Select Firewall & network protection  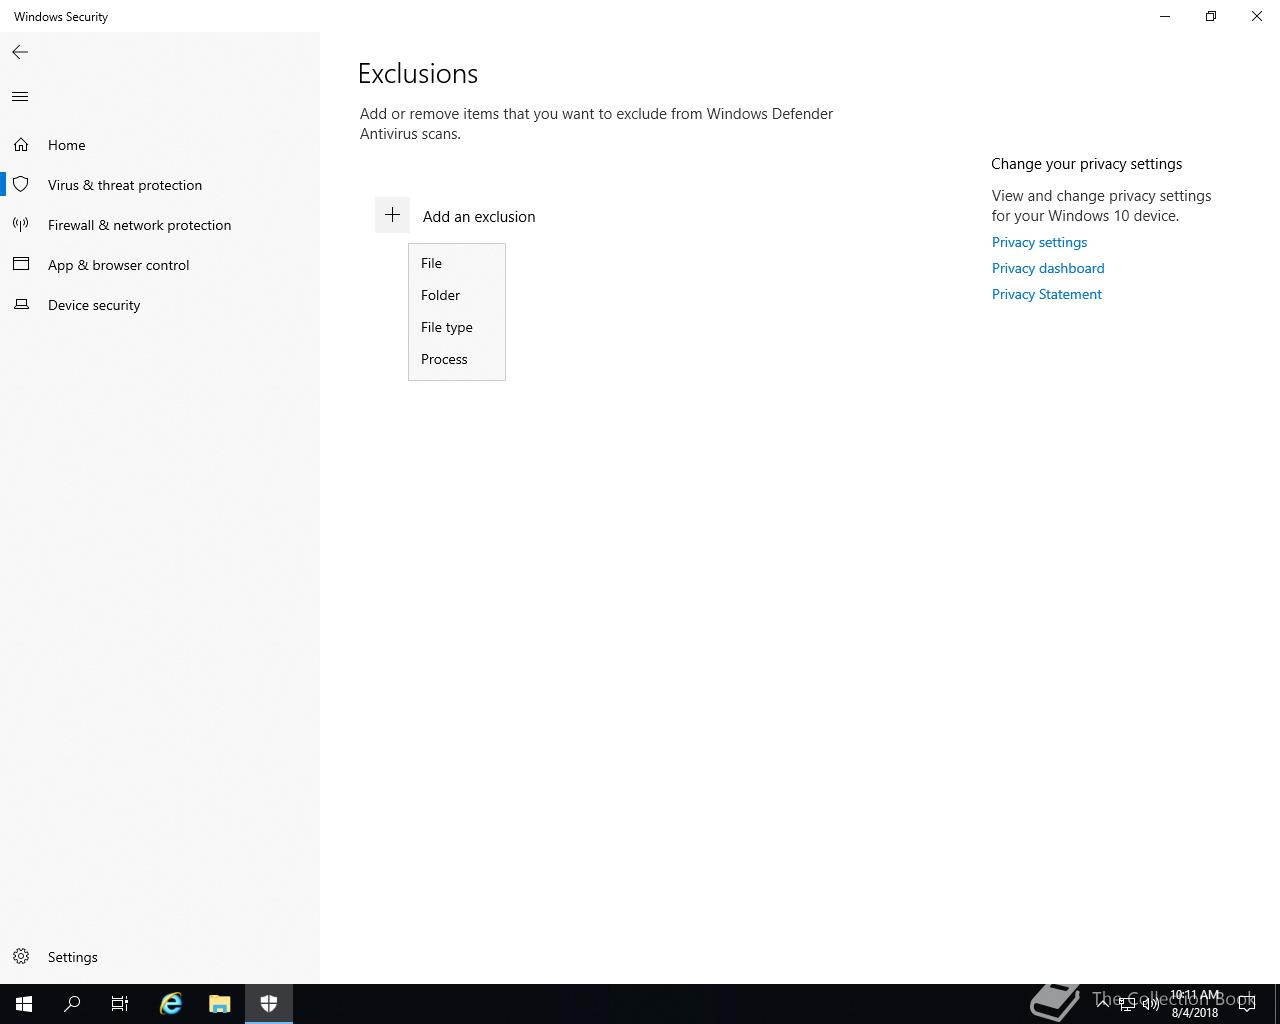(160, 225)
